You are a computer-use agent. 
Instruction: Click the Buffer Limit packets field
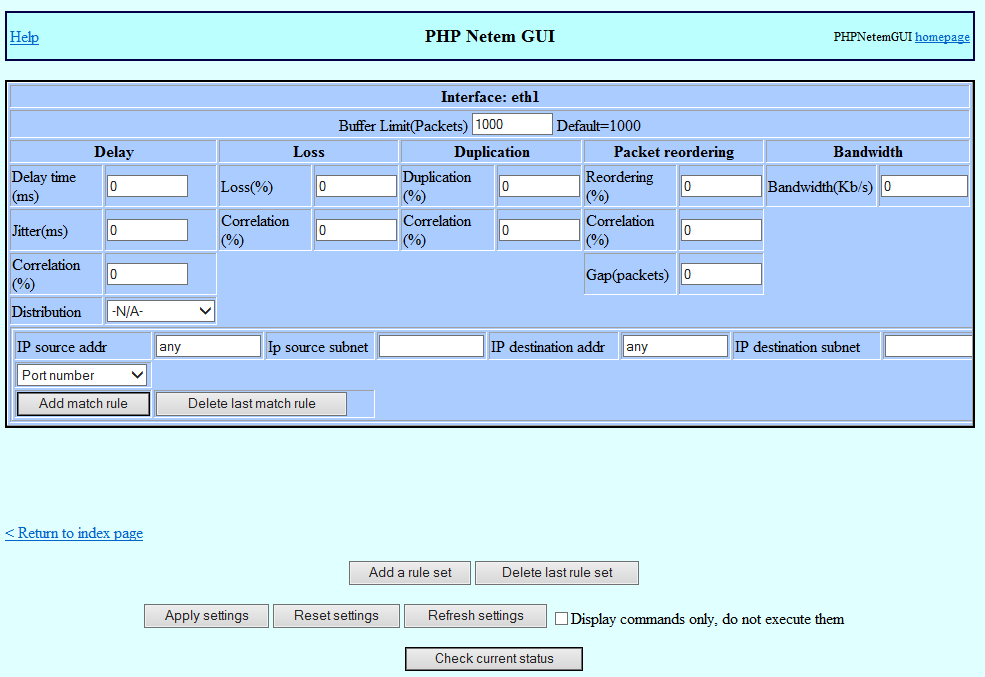[x=512, y=123]
